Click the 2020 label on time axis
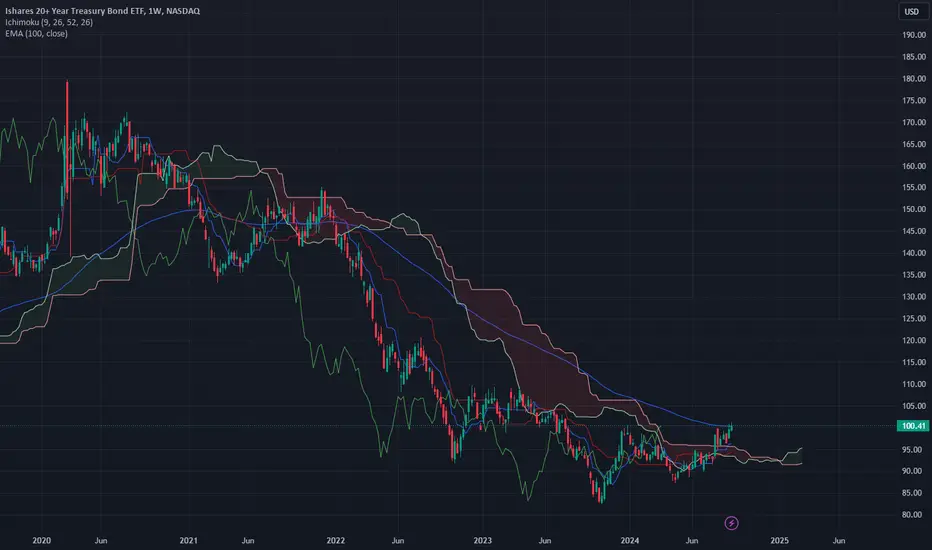 (42, 540)
